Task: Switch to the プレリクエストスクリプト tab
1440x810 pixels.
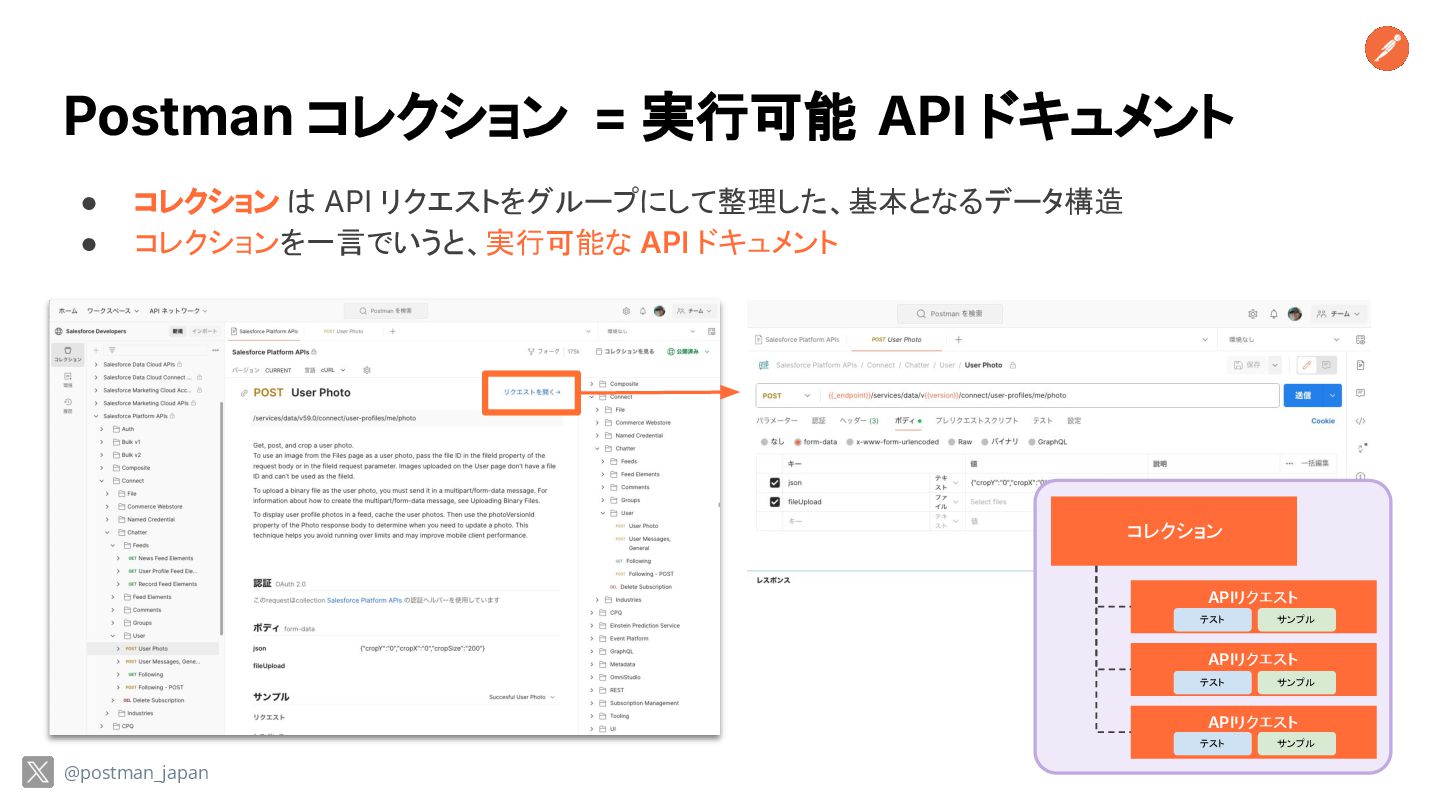Action: click(976, 421)
